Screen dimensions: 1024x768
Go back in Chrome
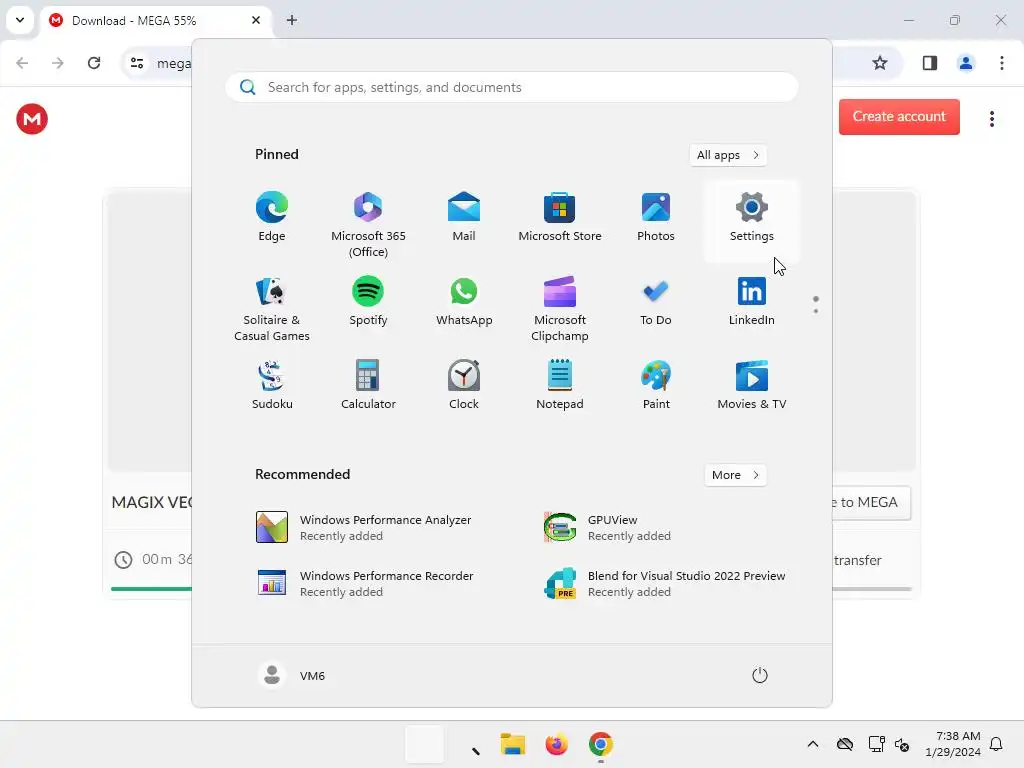click(x=22, y=63)
